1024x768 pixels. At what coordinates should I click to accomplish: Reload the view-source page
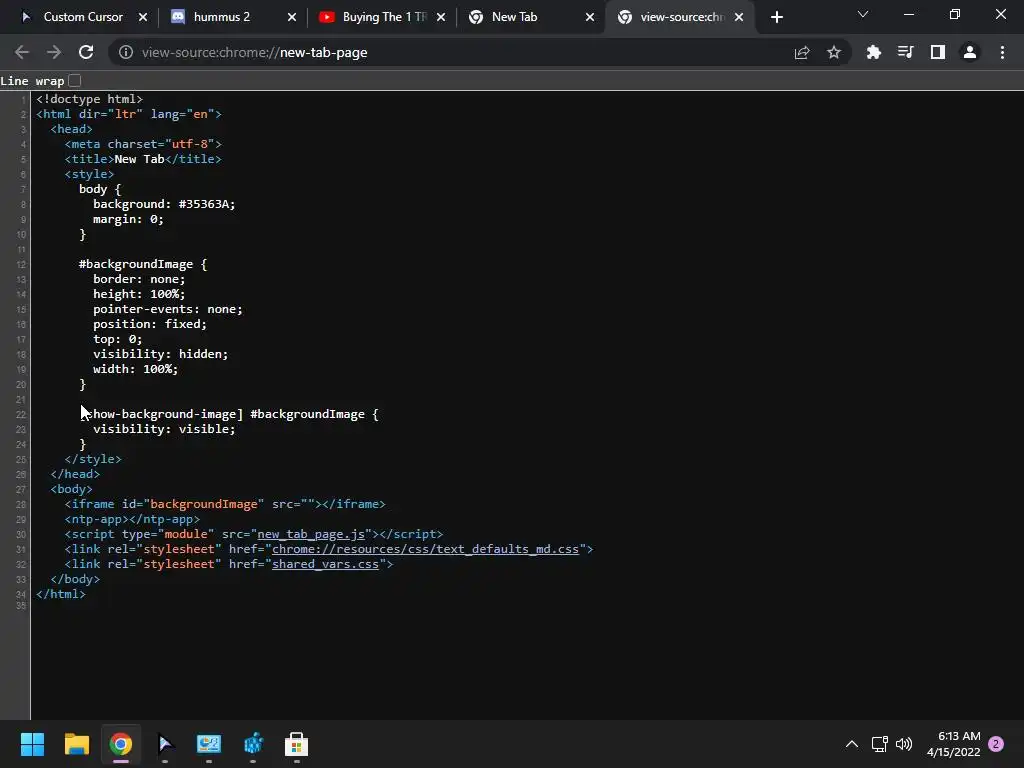pos(86,52)
